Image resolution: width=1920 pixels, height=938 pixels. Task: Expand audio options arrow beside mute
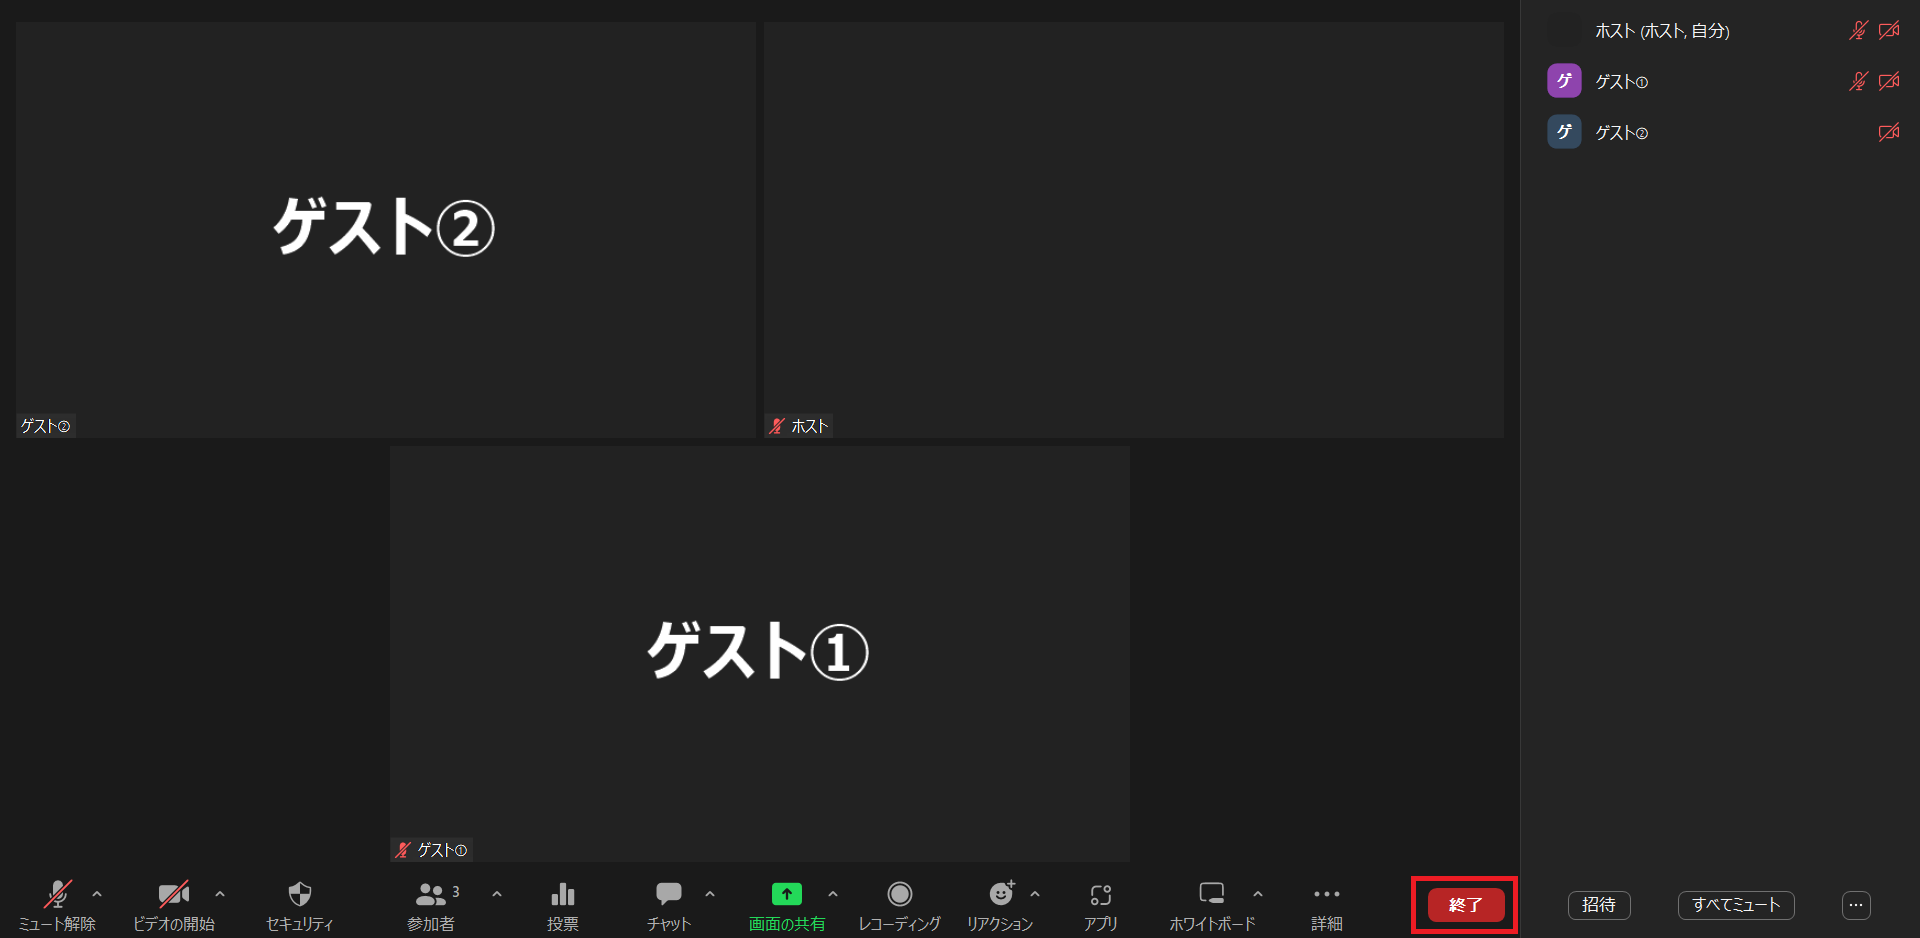coord(97,894)
